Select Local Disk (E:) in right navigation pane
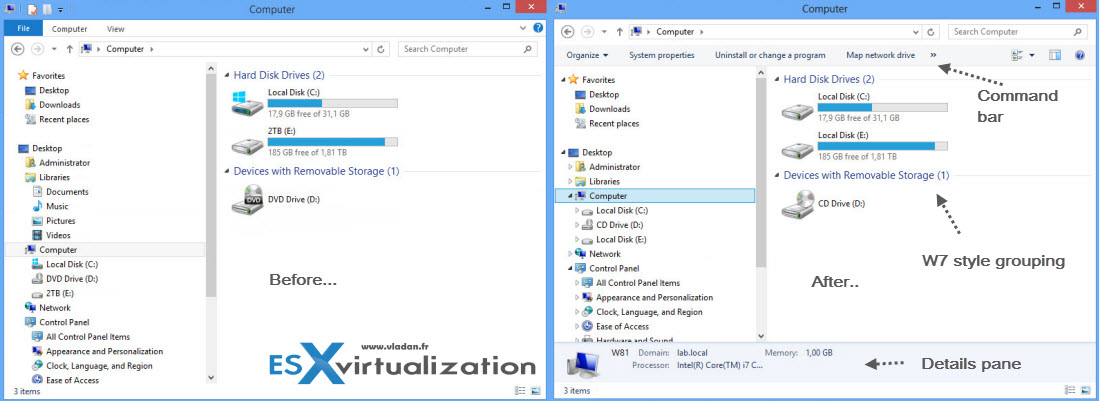The width and height of the screenshot is (1100, 401). pyautogui.click(x=614, y=240)
